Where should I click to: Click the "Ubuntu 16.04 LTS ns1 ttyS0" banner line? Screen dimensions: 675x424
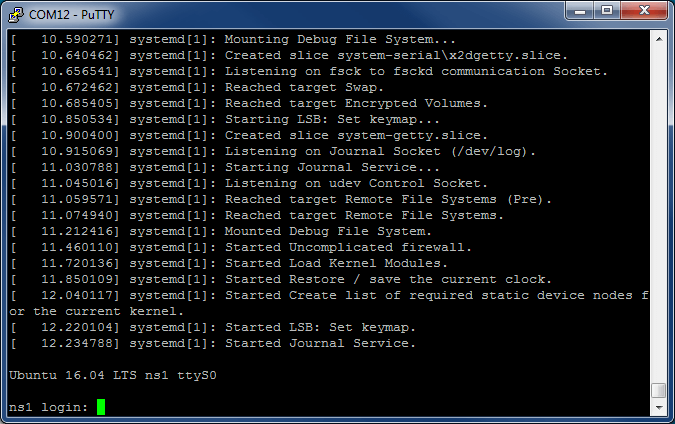pos(113,375)
